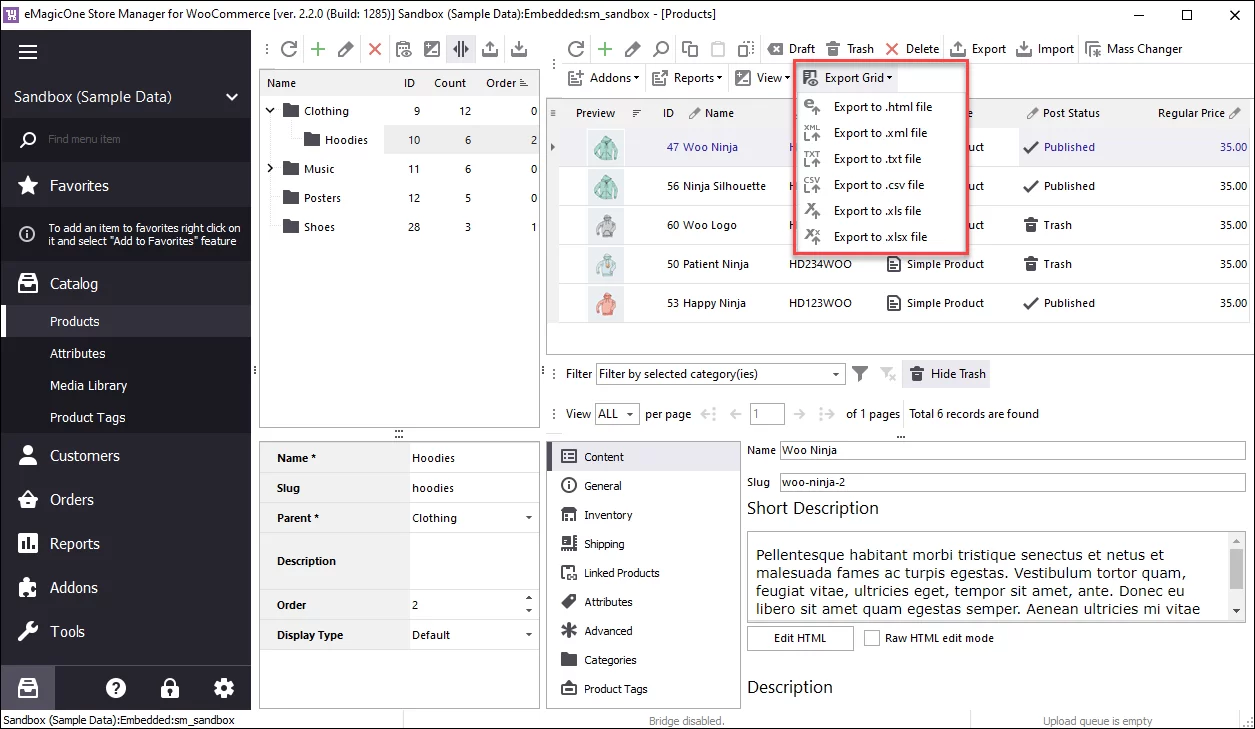Select the Happy Ninja product thumbnail

[x=606, y=303]
